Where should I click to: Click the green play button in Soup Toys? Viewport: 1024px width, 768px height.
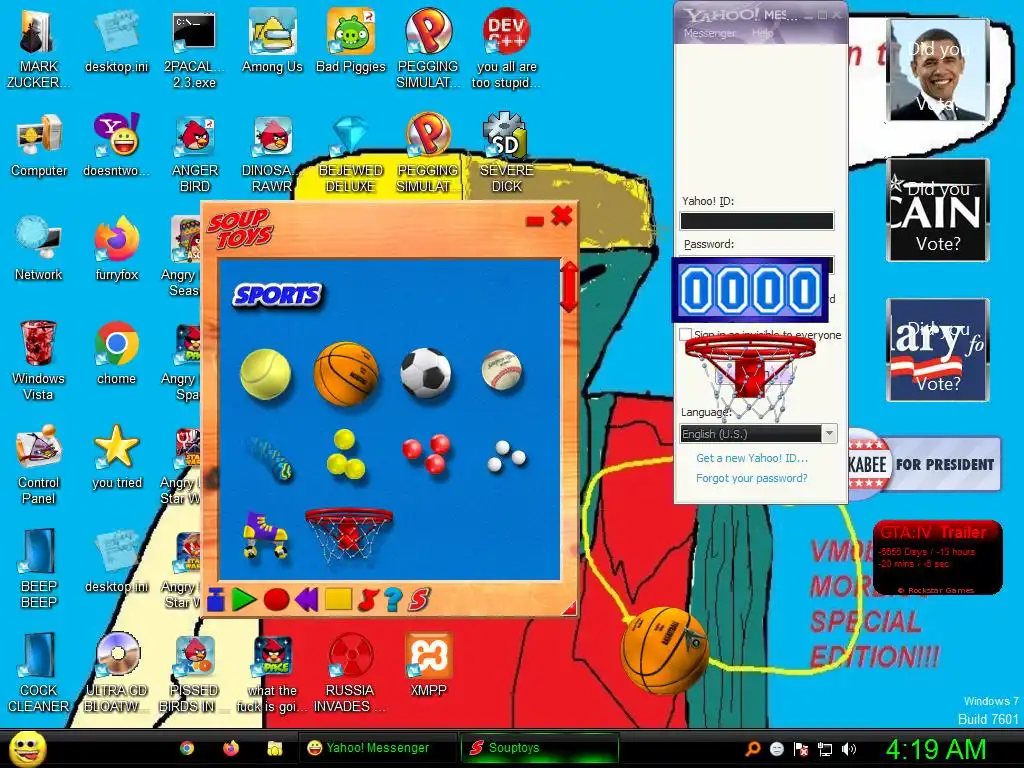click(x=244, y=600)
